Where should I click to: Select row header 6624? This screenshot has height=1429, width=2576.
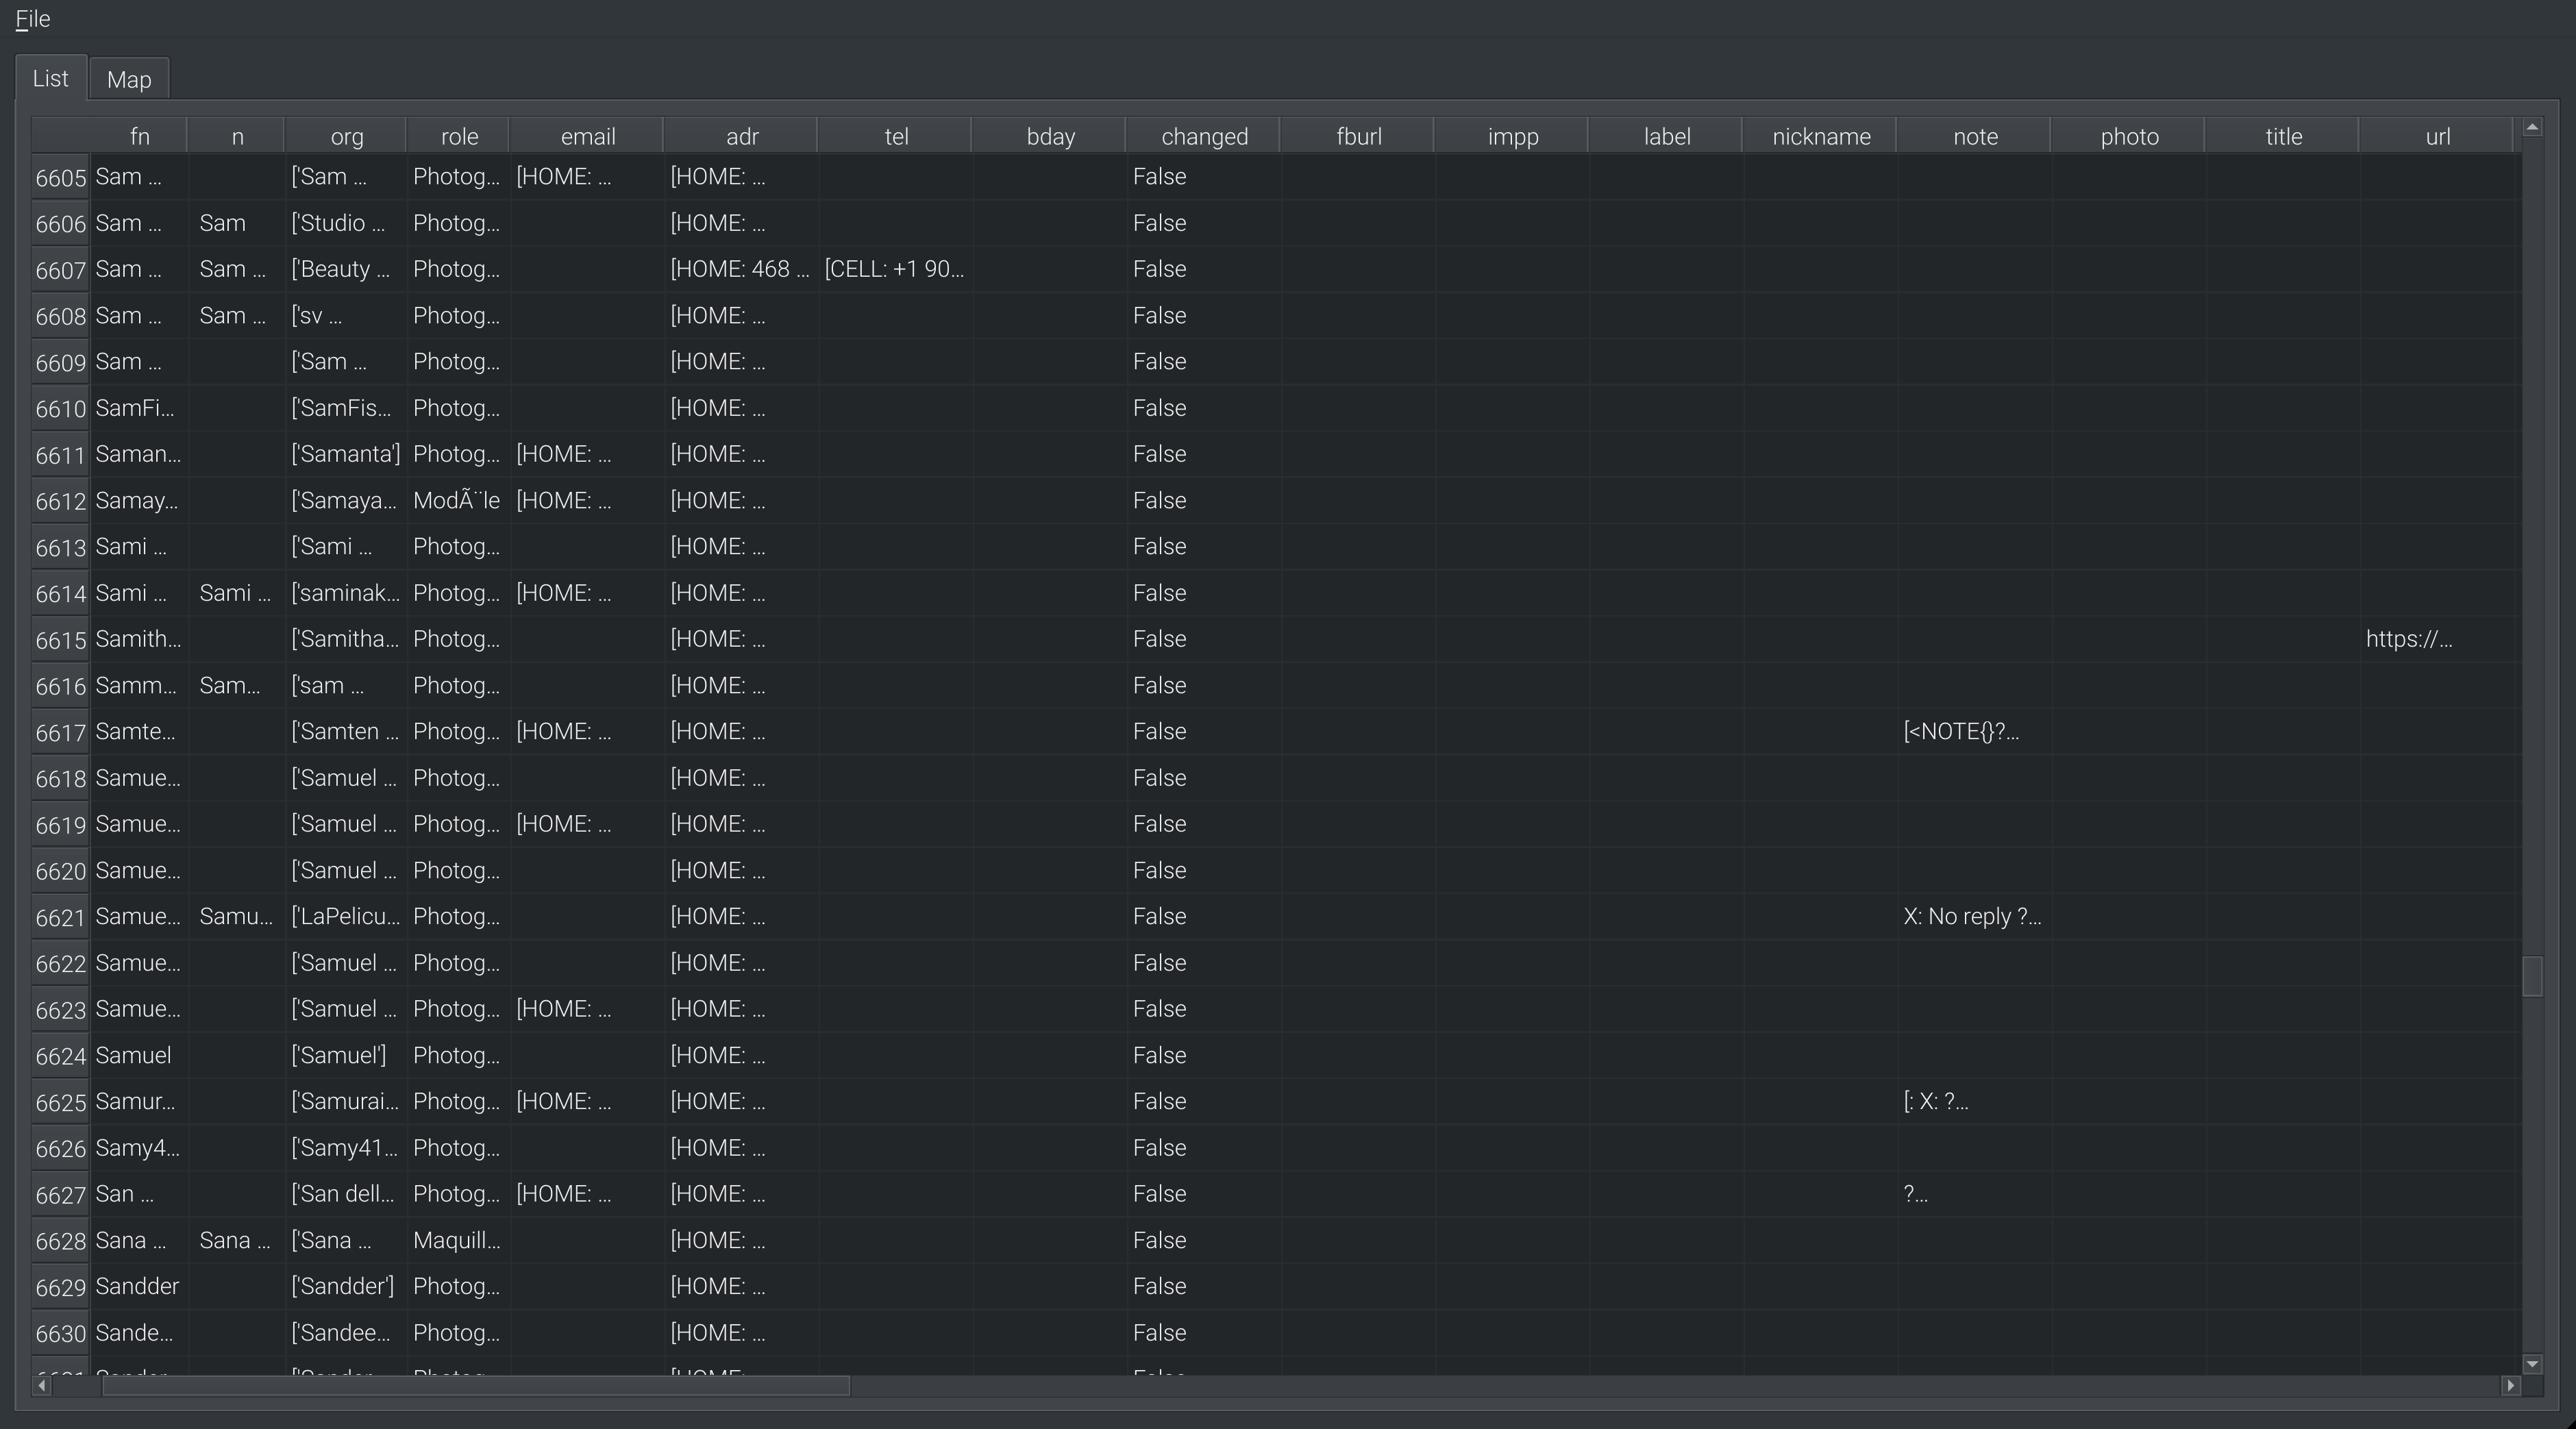coord(60,1056)
